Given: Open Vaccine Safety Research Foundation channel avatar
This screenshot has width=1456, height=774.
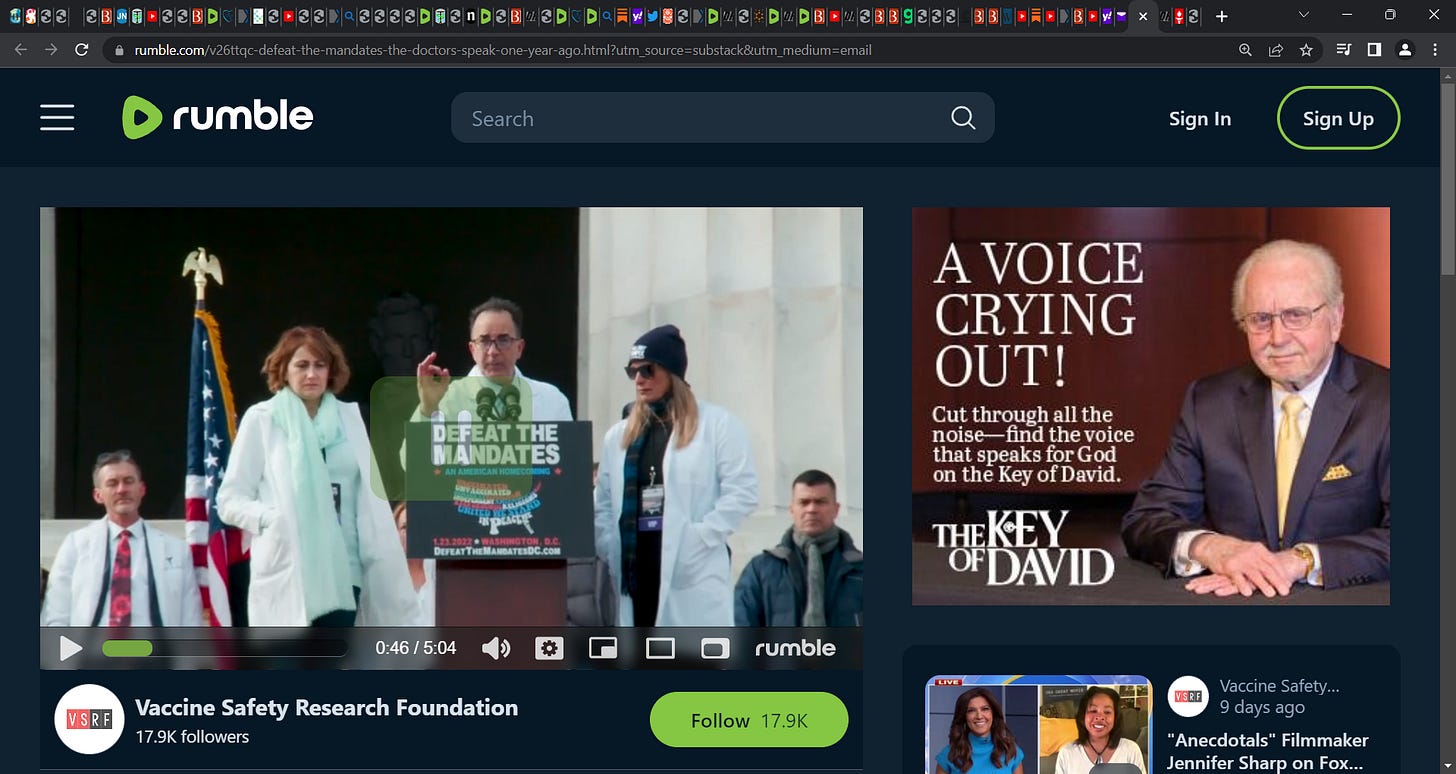Looking at the screenshot, I should coord(89,719).
